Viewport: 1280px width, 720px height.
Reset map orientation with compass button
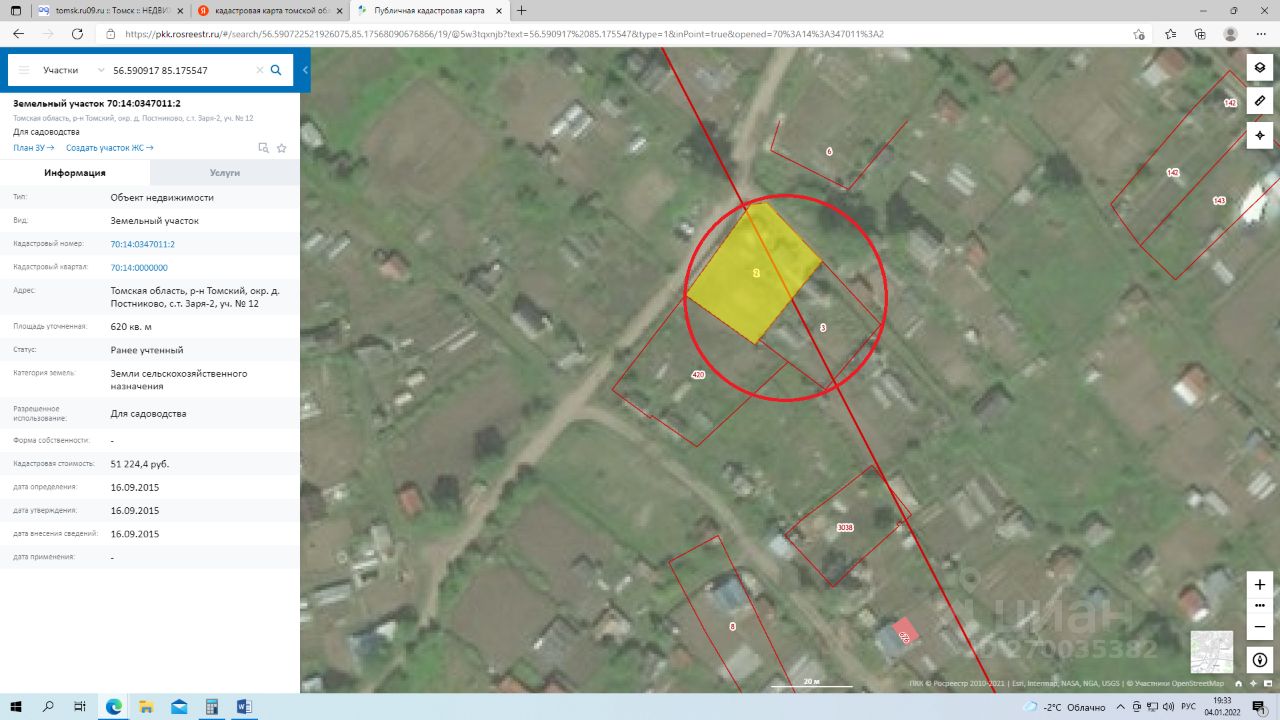tap(1259, 660)
